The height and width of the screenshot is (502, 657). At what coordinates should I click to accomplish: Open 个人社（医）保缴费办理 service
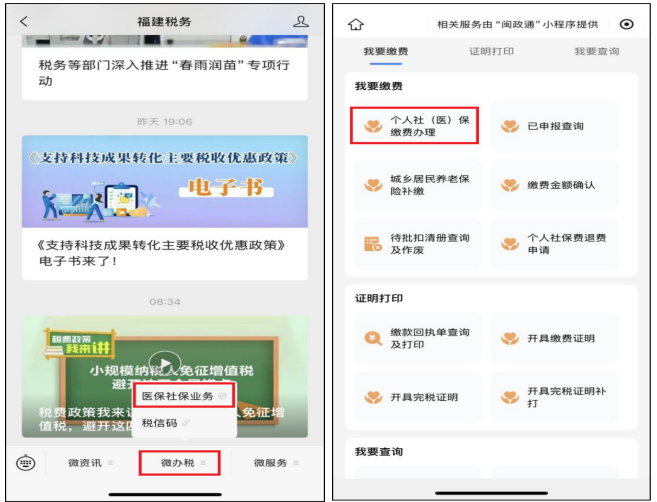[414, 126]
